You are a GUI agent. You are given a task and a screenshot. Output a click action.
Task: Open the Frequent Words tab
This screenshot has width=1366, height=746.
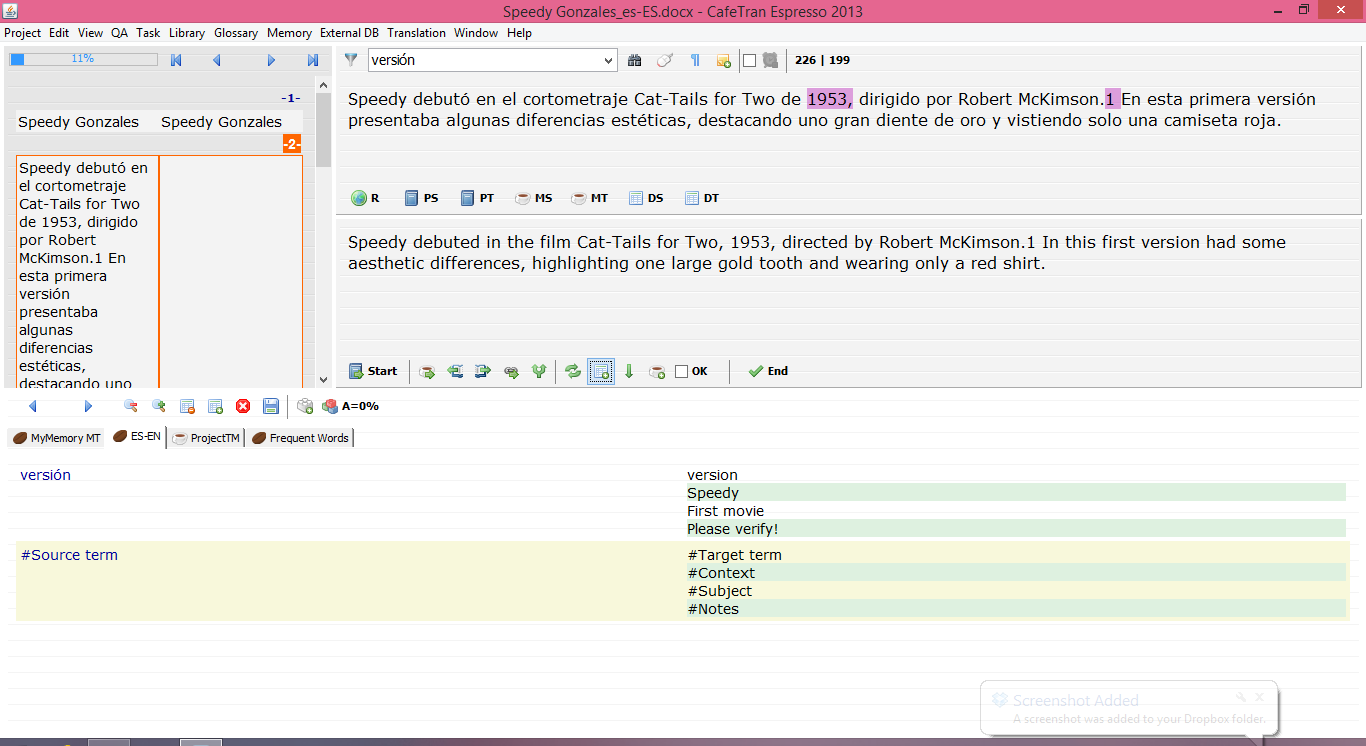click(300, 438)
